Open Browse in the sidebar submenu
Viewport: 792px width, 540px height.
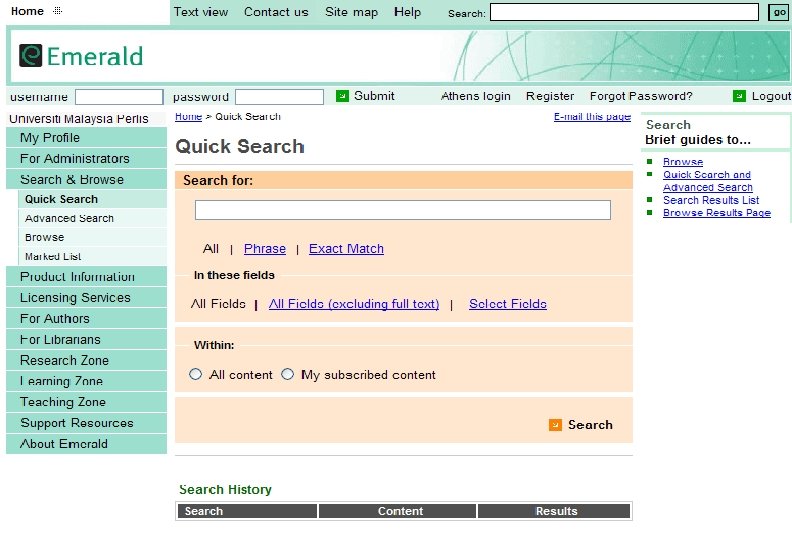pos(92,237)
